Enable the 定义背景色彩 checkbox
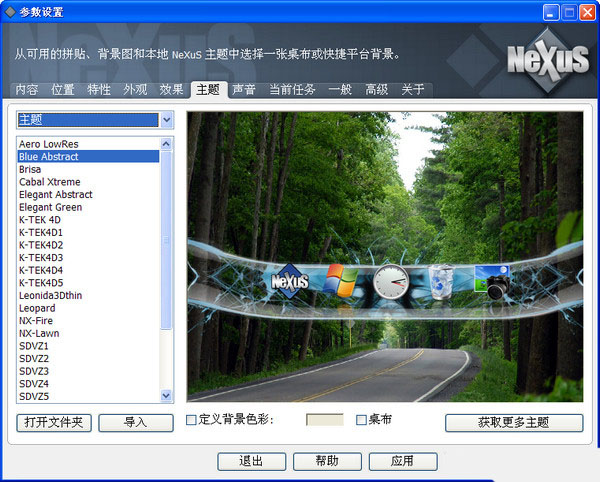Screen dimensions: 600x482 tap(191, 420)
